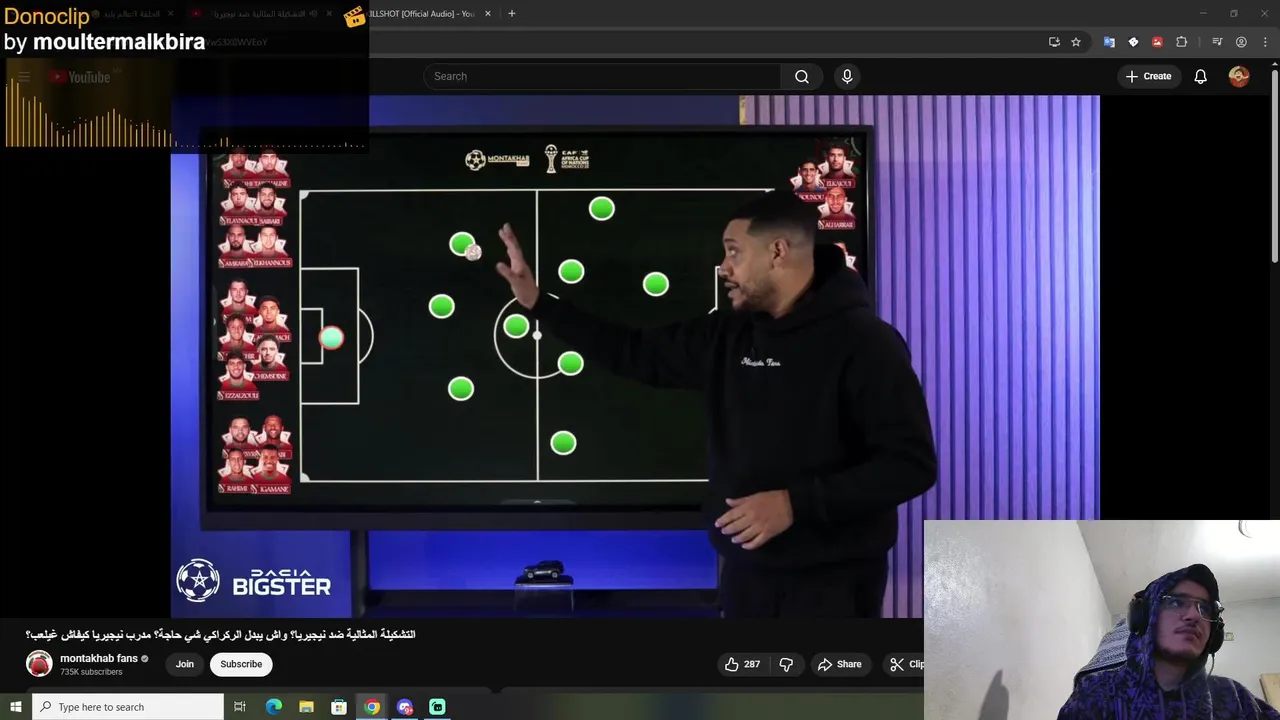
Task: Click the YouTube search magnifier button
Action: [801, 76]
